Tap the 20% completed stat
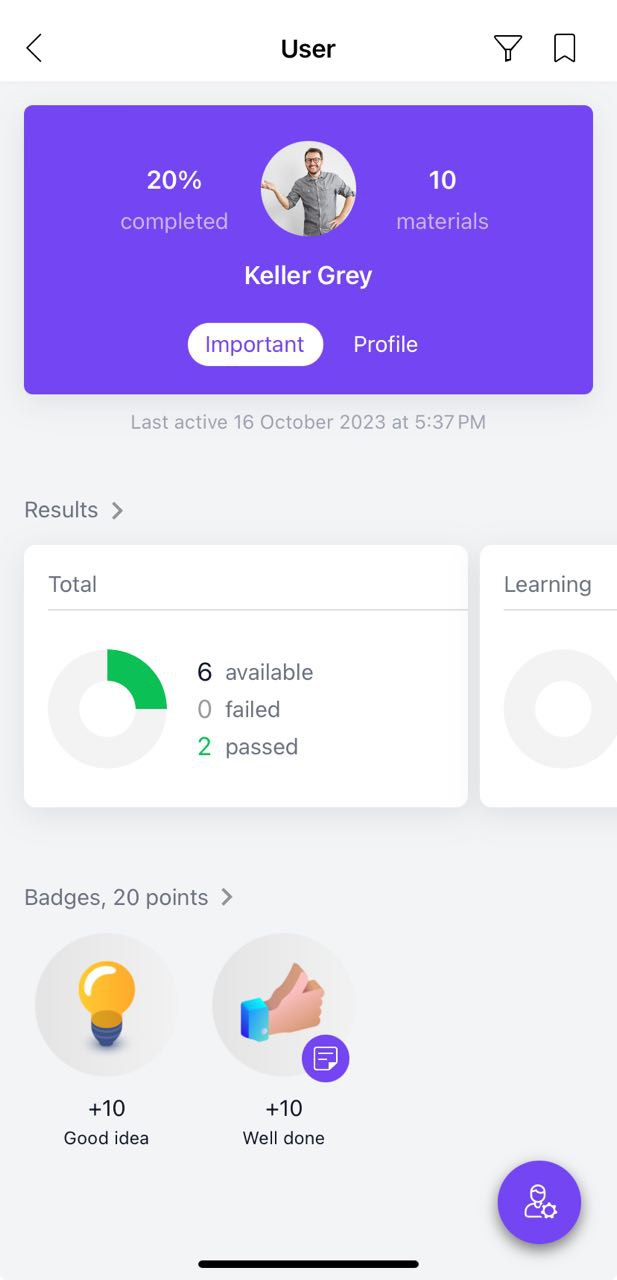 [174, 199]
